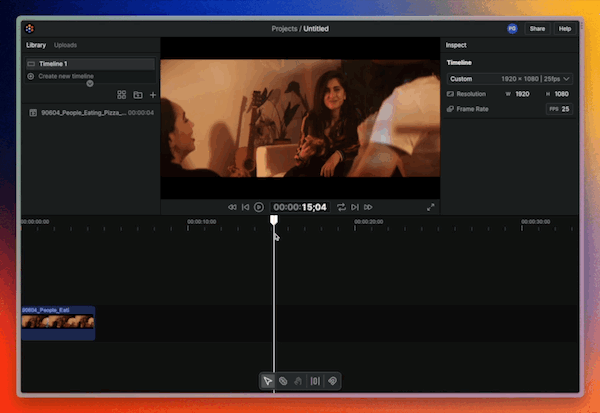Click the Share button
Screen dimensions: 600x413
point(537,29)
